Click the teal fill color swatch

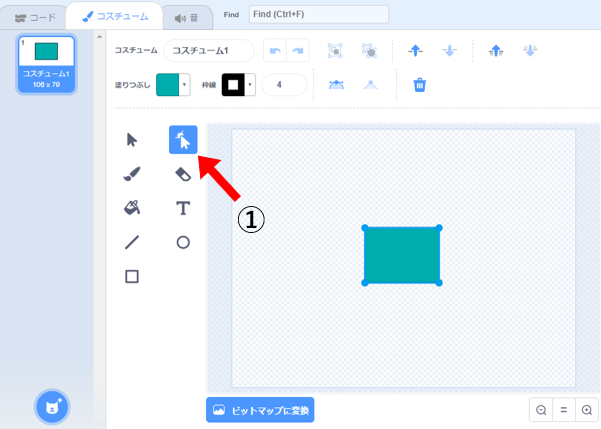click(x=167, y=85)
